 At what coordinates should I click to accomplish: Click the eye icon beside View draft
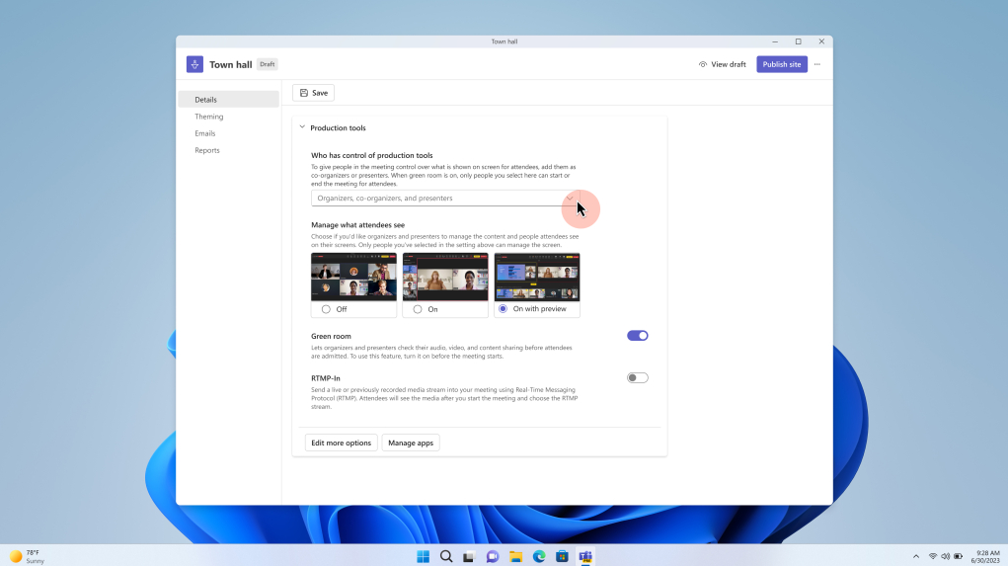703,64
